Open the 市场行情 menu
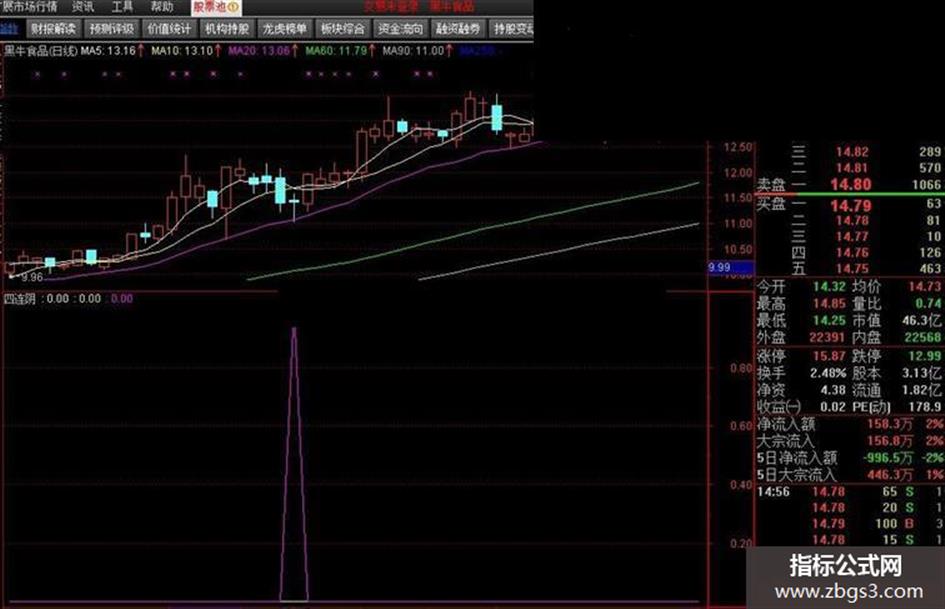Viewport: 945px width, 609px height. [33, 7]
